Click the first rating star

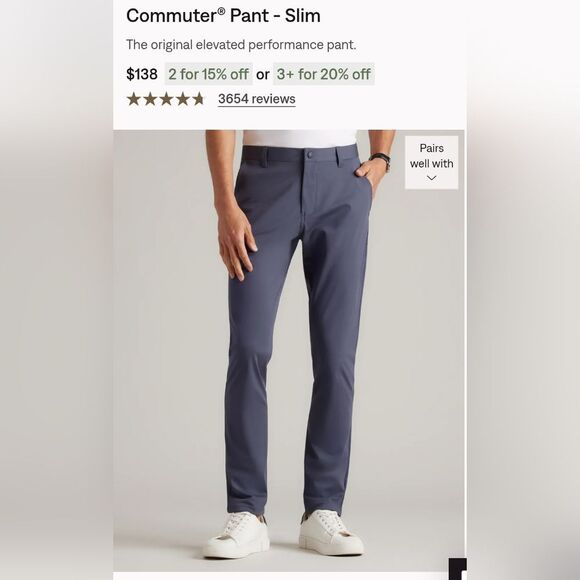tap(134, 99)
